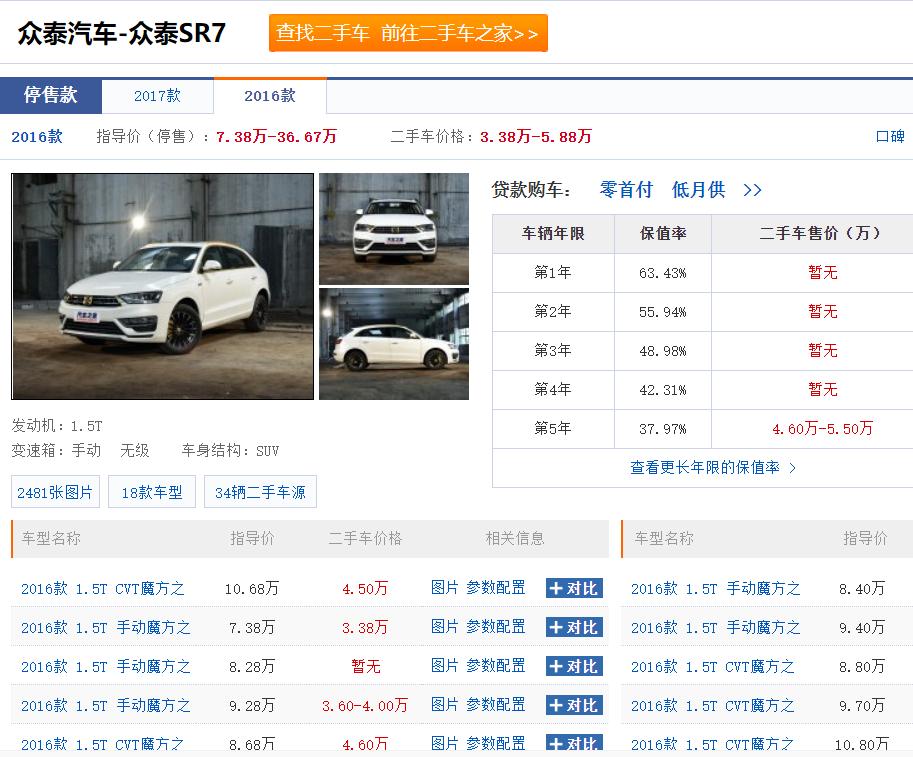The width and height of the screenshot is (913, 757).
Task: Click the white SUV front-view thumbnail
Action: [x=393, y=228]
